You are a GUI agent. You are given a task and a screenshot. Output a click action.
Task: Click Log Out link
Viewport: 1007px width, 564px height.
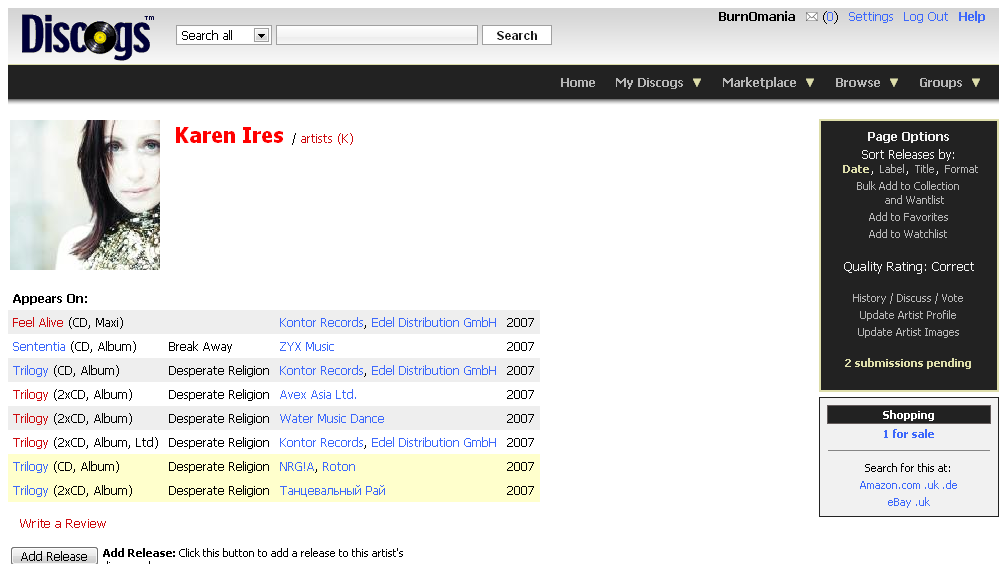click(x=925, y=17)
